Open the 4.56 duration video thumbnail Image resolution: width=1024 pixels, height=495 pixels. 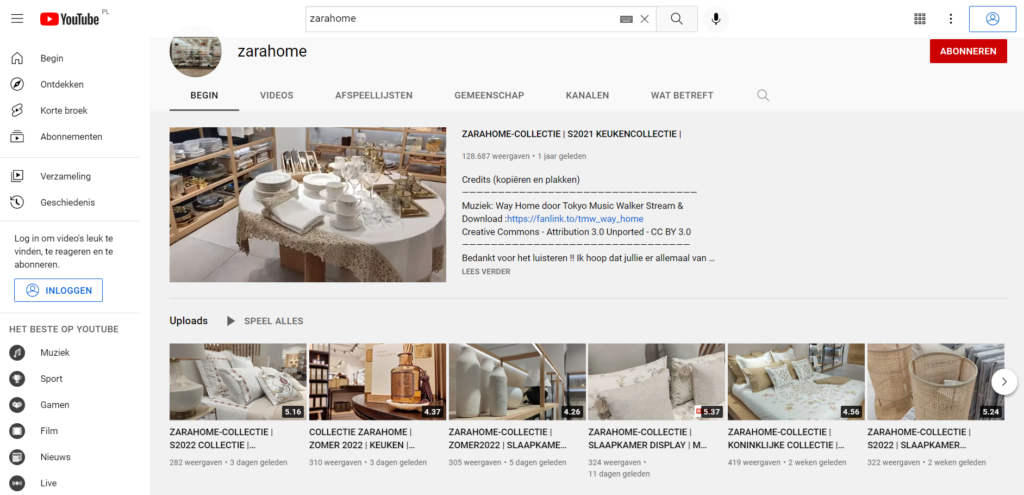click(x=796, y=382)
